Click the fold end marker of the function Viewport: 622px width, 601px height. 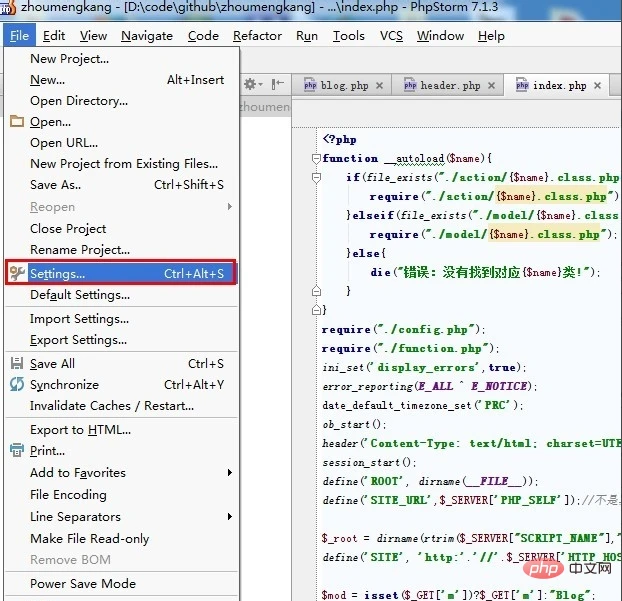pos(316,309)
